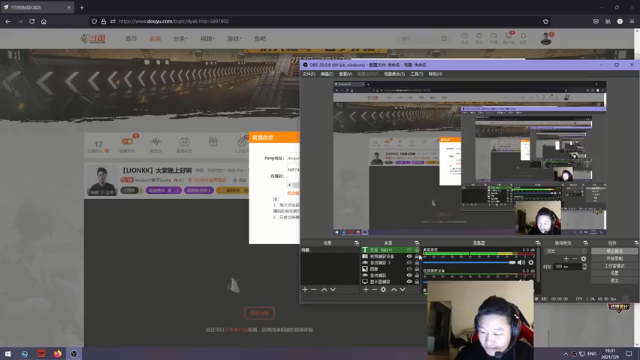640x360 pixels.
Task: Click the start recording button
Action: coord(614,258)
